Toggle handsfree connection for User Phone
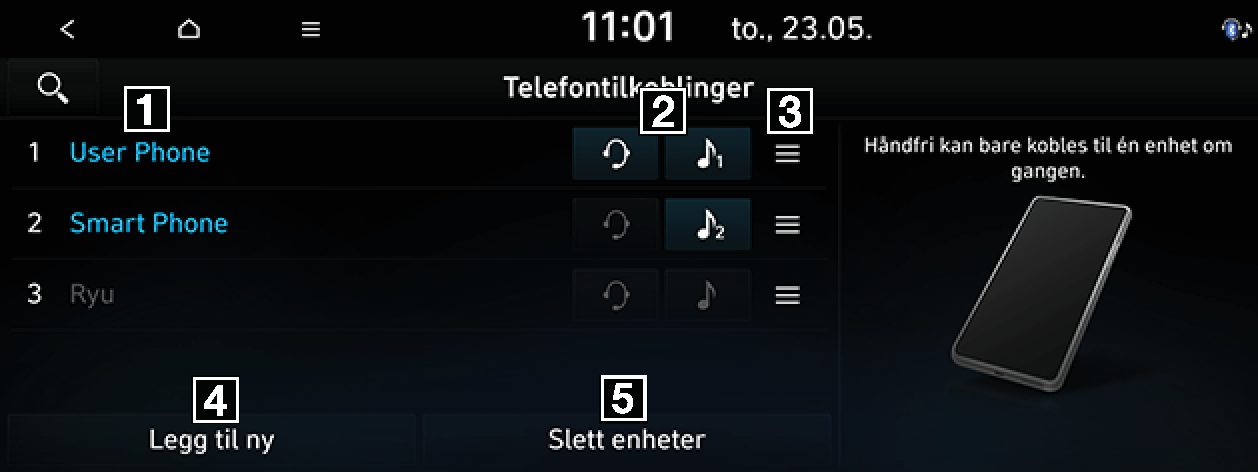The width and height of the screenshot is (1258, 472). (616, 155)
